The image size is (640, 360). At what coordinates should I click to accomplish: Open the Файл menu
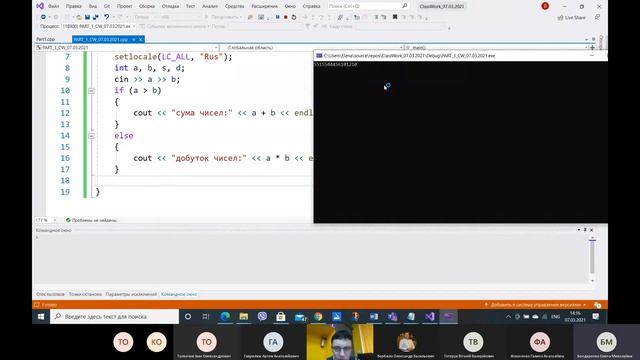coord(53,6)
